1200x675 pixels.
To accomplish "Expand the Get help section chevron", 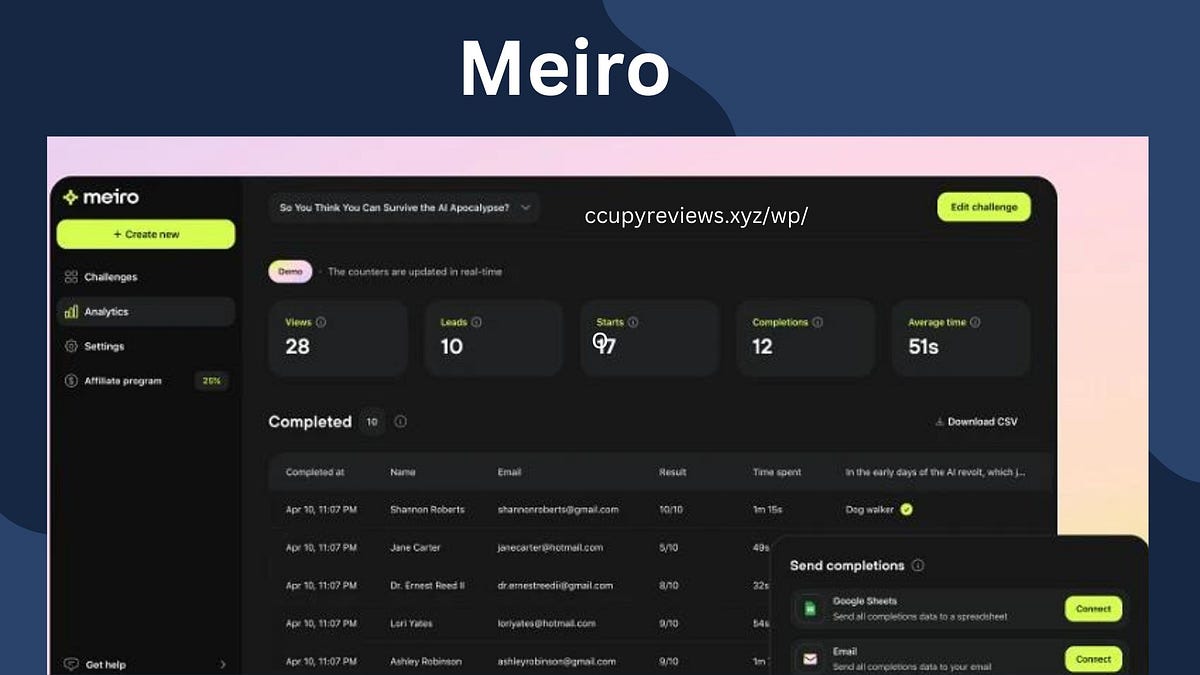I will pos(224,663).
